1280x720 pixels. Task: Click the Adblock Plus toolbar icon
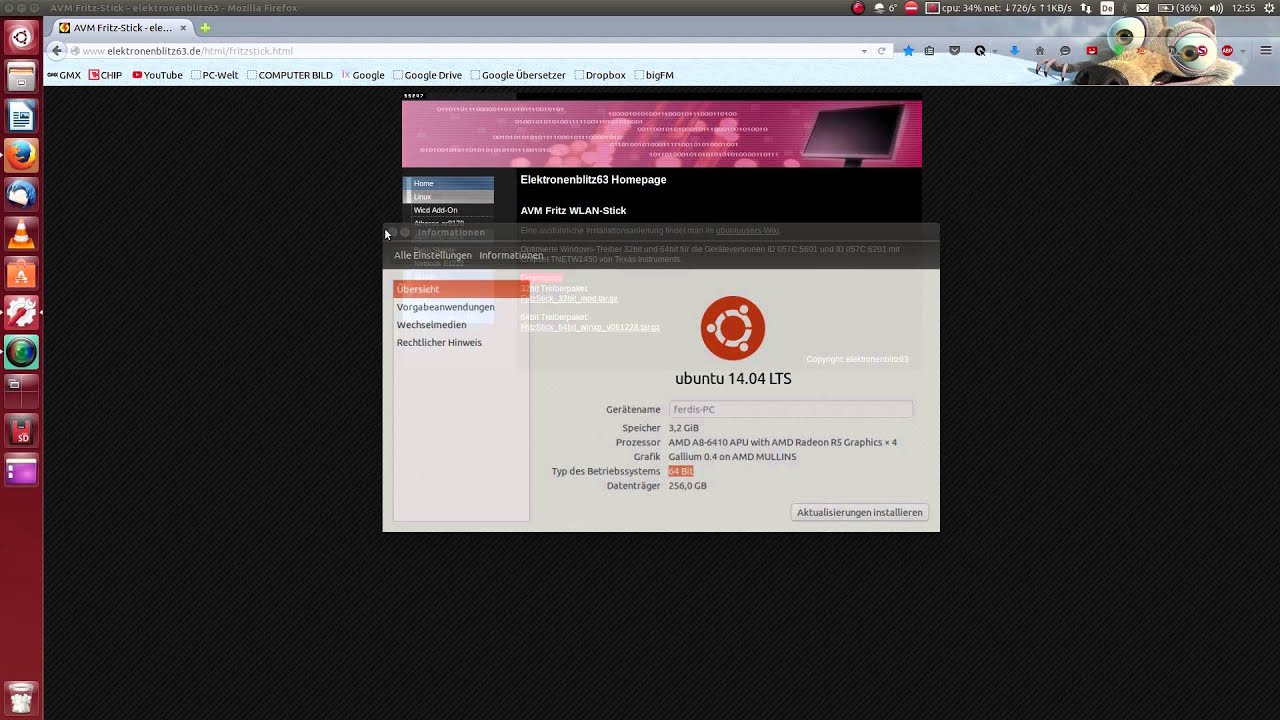click(1228, 51)
